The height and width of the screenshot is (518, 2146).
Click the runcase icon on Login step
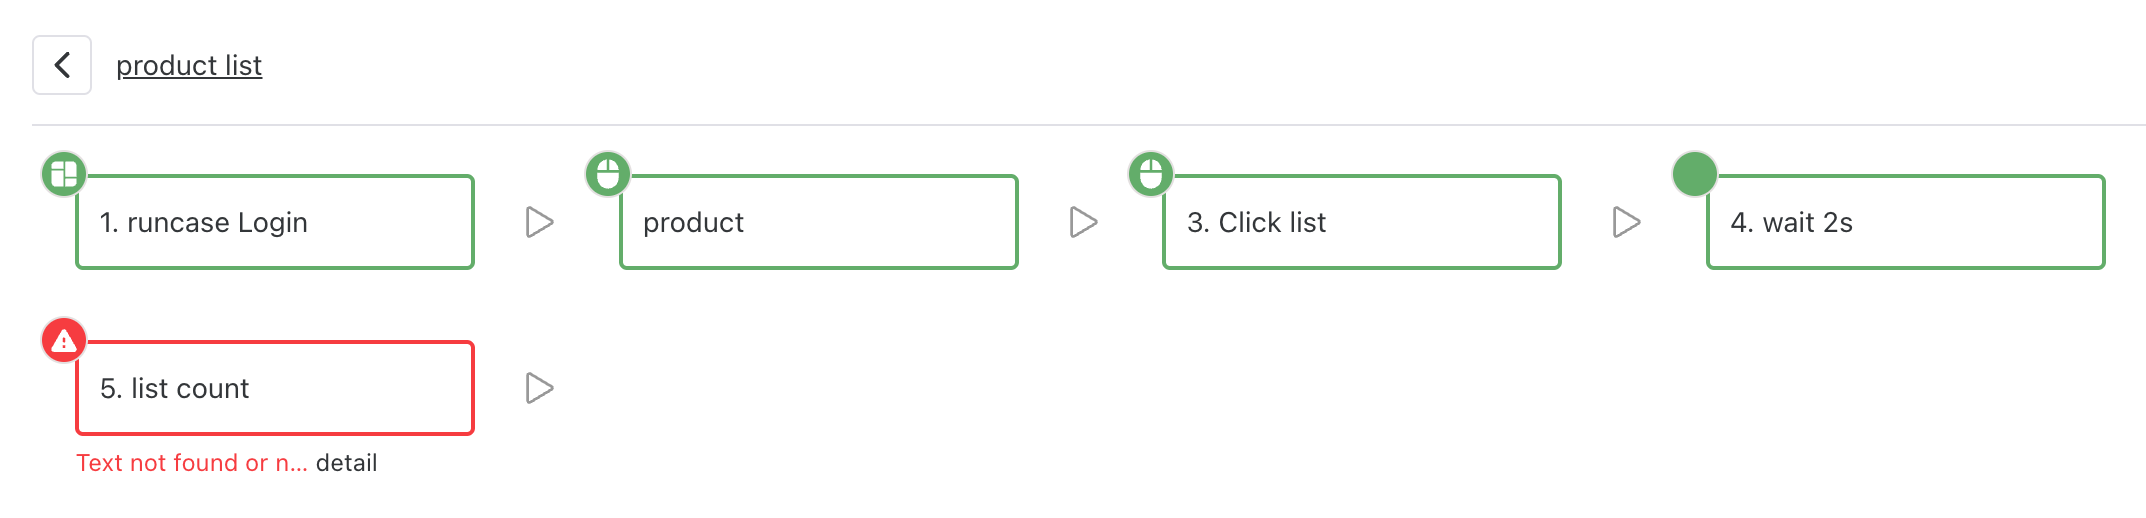pos(64,174)
